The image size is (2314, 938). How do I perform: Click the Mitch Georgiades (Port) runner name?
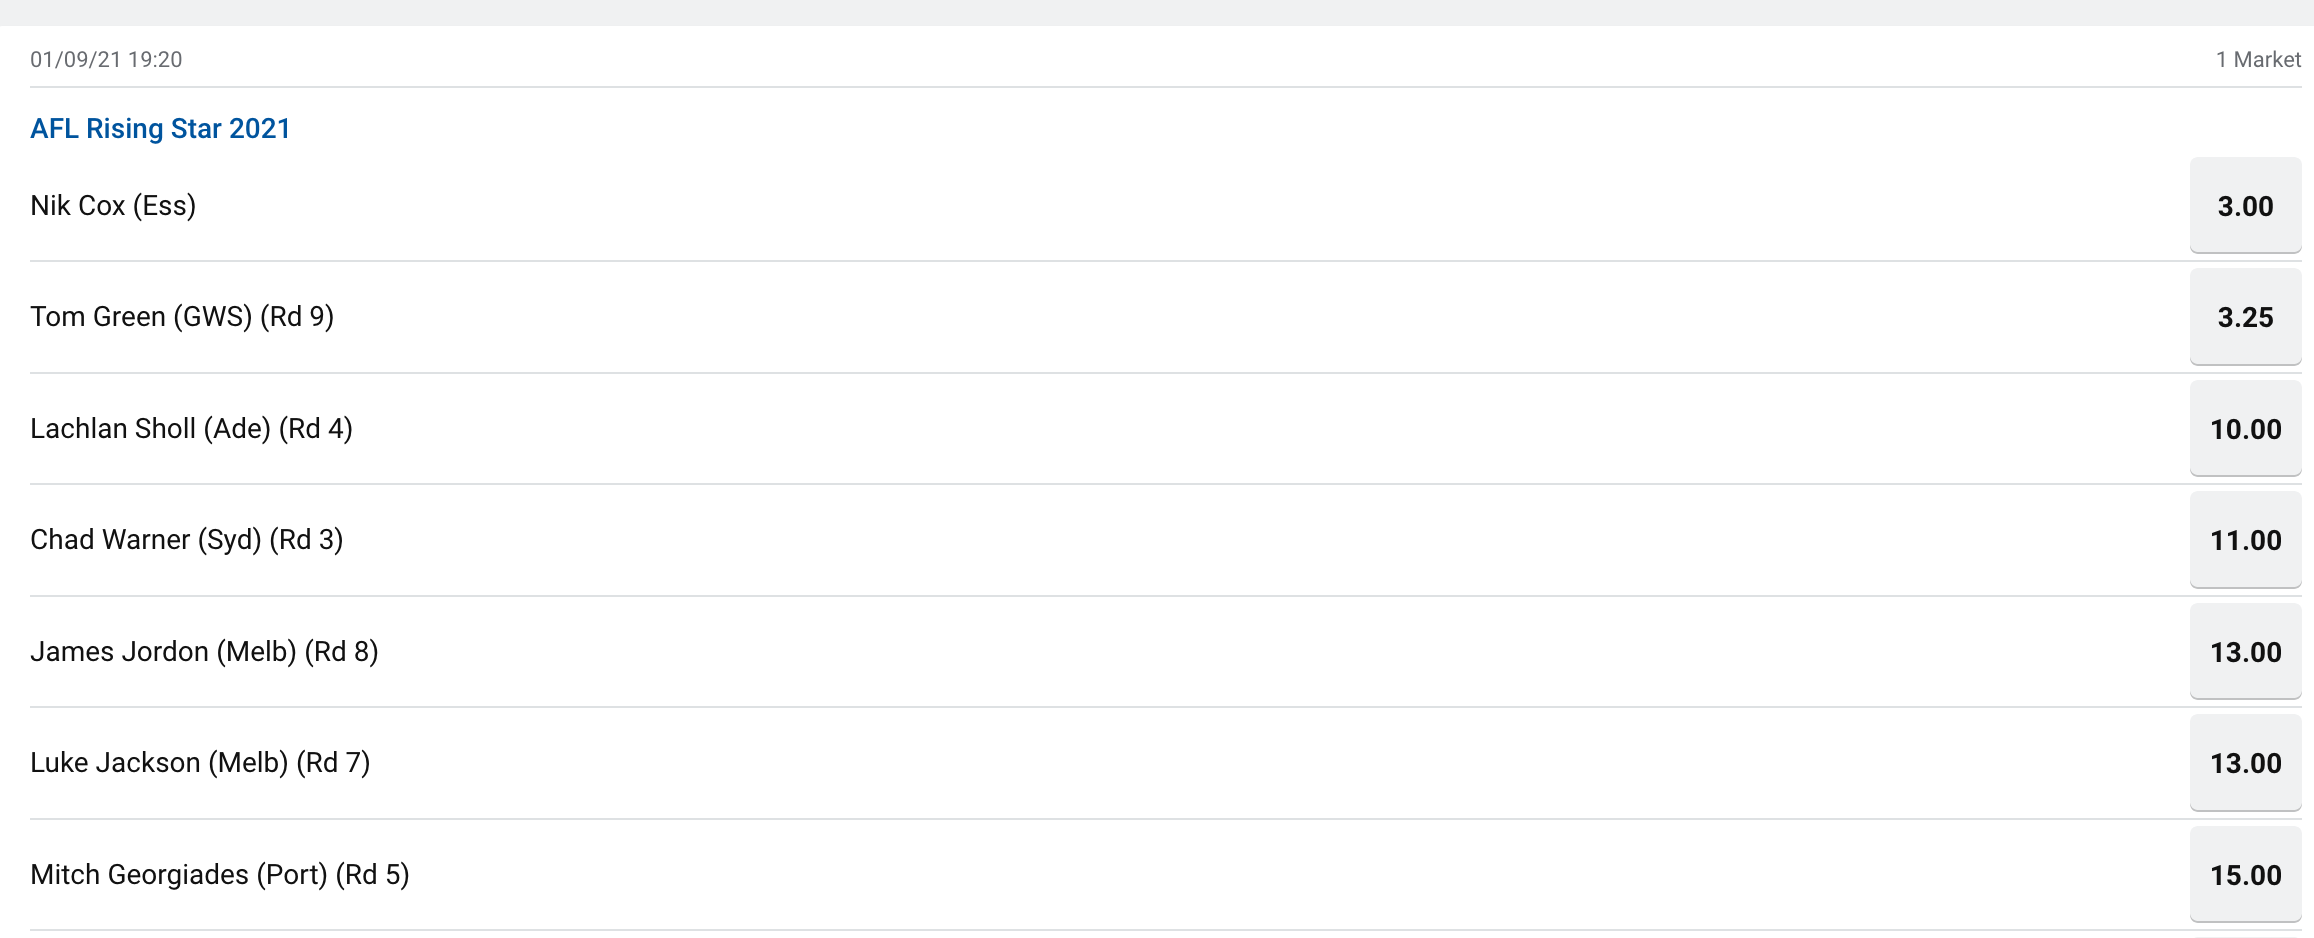pos(179,875)
